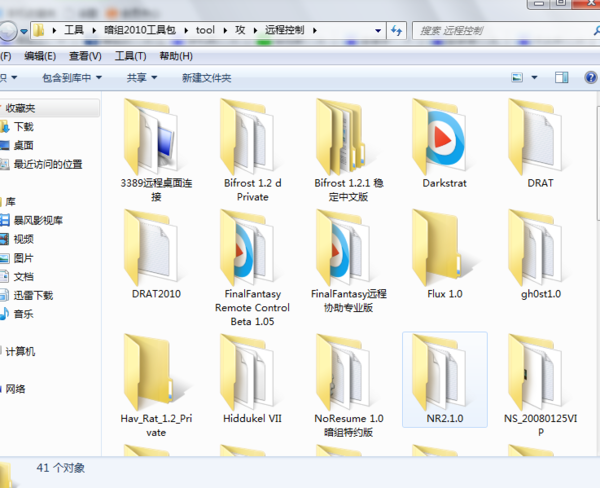Select the gh0st1.0 folder

pos(541,255)
